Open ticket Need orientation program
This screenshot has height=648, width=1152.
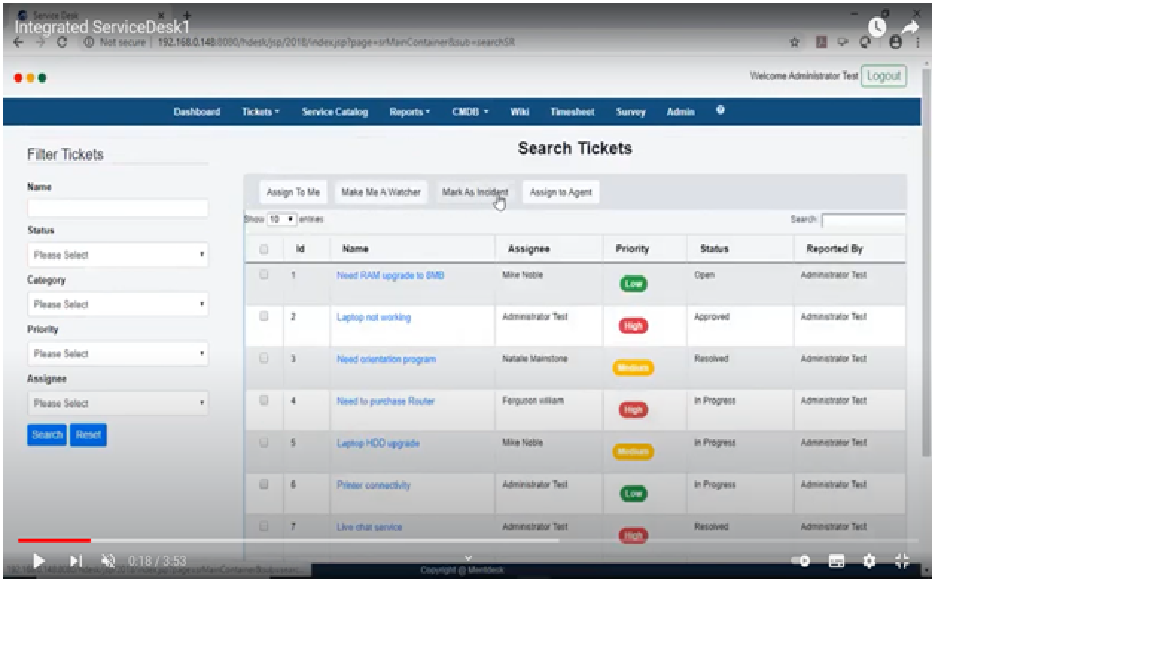pyautogui.click(x=386, y=359)
